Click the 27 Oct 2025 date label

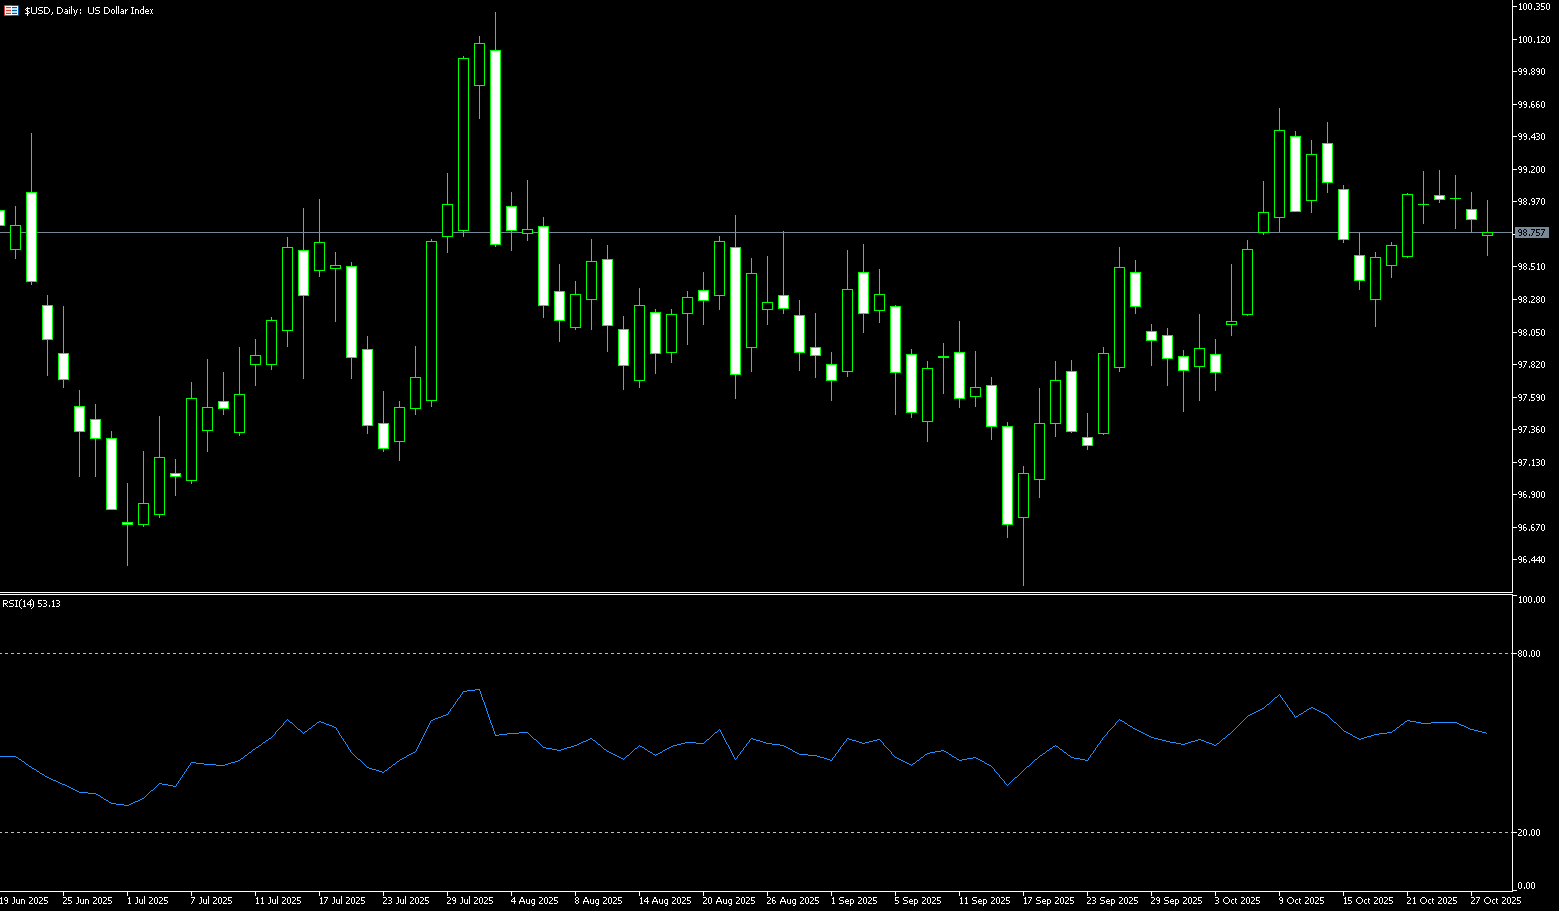pyautogui.click(x=1495, y=901)
